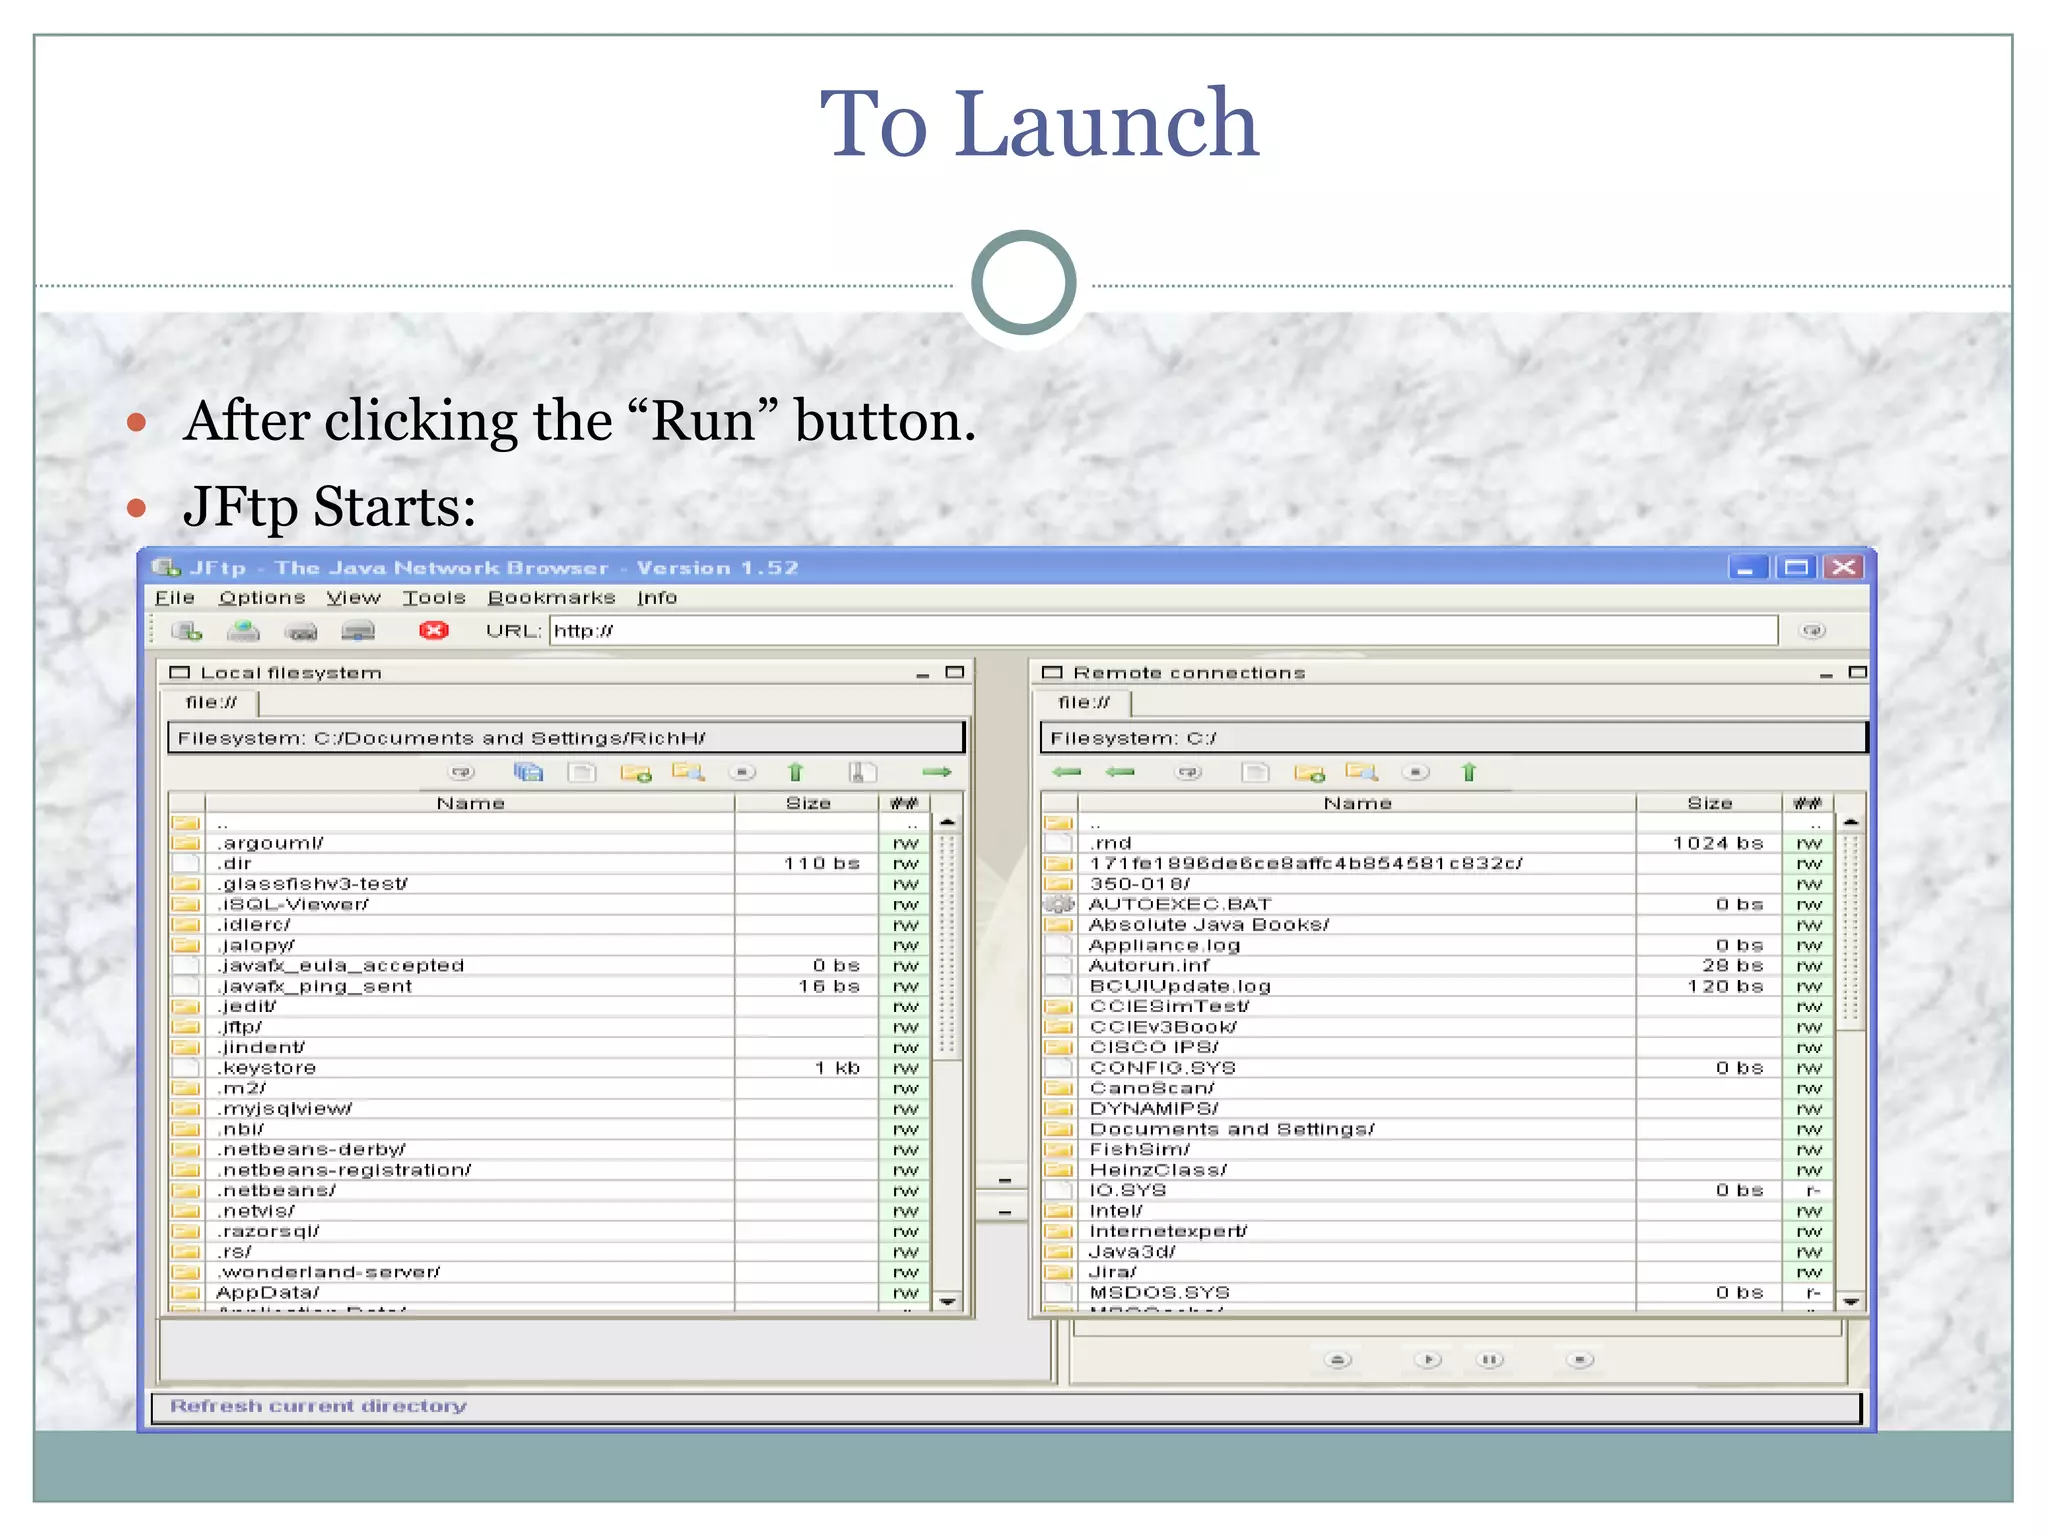Click the new folder icon in the local panel
The image size is (2048, 1536).
pos(635,772)
